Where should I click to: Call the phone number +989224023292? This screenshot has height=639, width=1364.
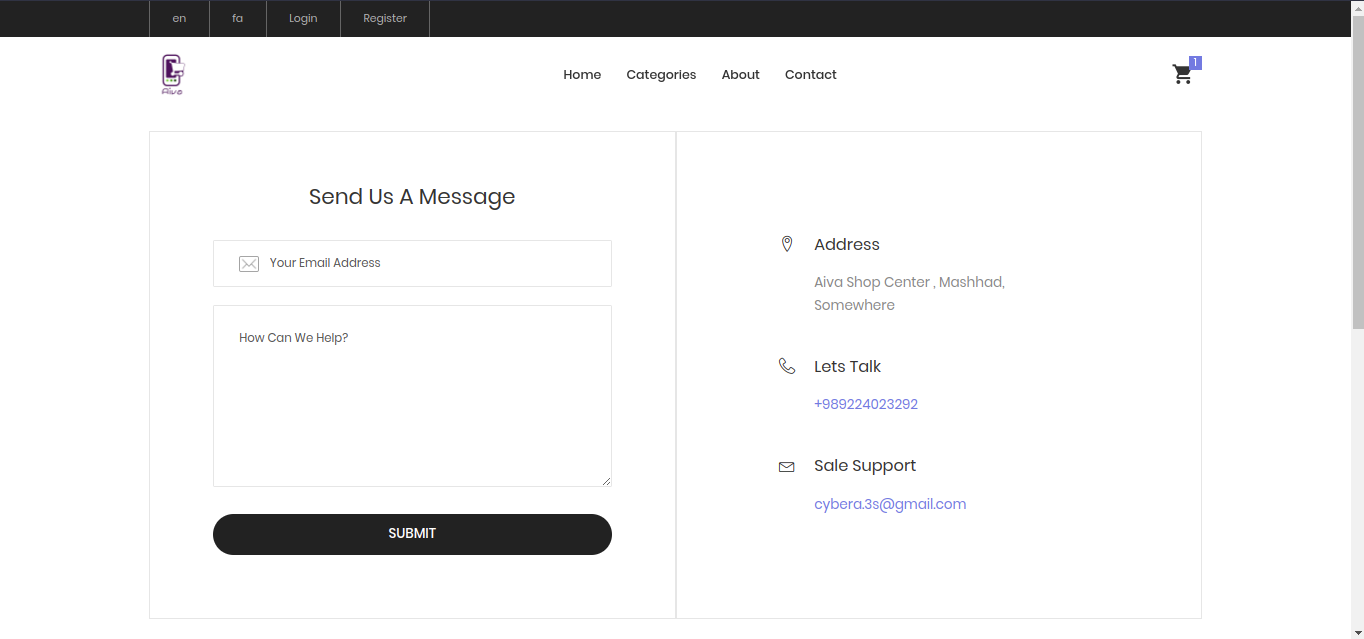[x=866, y=405]
